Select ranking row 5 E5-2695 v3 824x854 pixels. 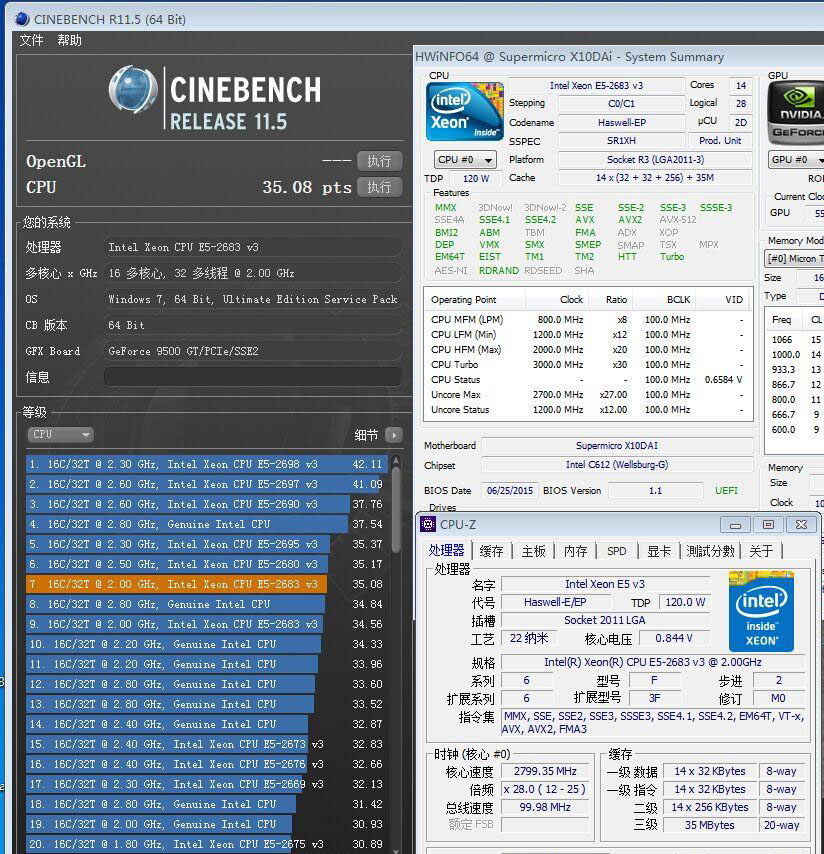[206, 544]
